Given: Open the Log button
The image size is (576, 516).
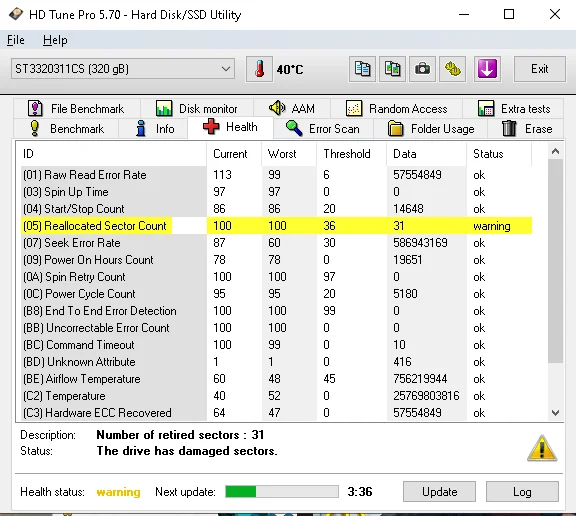Looking at the screenshot, I should pos(522,492).
